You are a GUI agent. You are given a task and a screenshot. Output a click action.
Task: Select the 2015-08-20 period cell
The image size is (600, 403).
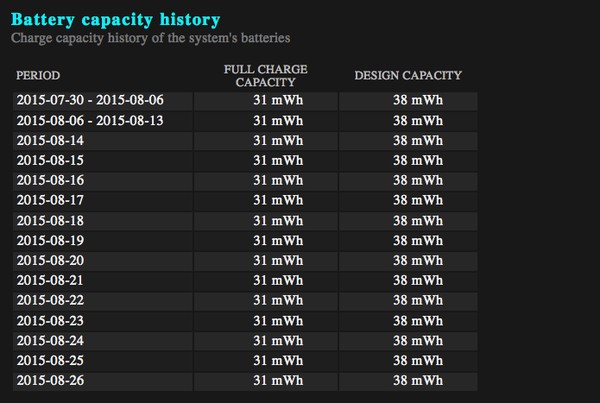50,260
